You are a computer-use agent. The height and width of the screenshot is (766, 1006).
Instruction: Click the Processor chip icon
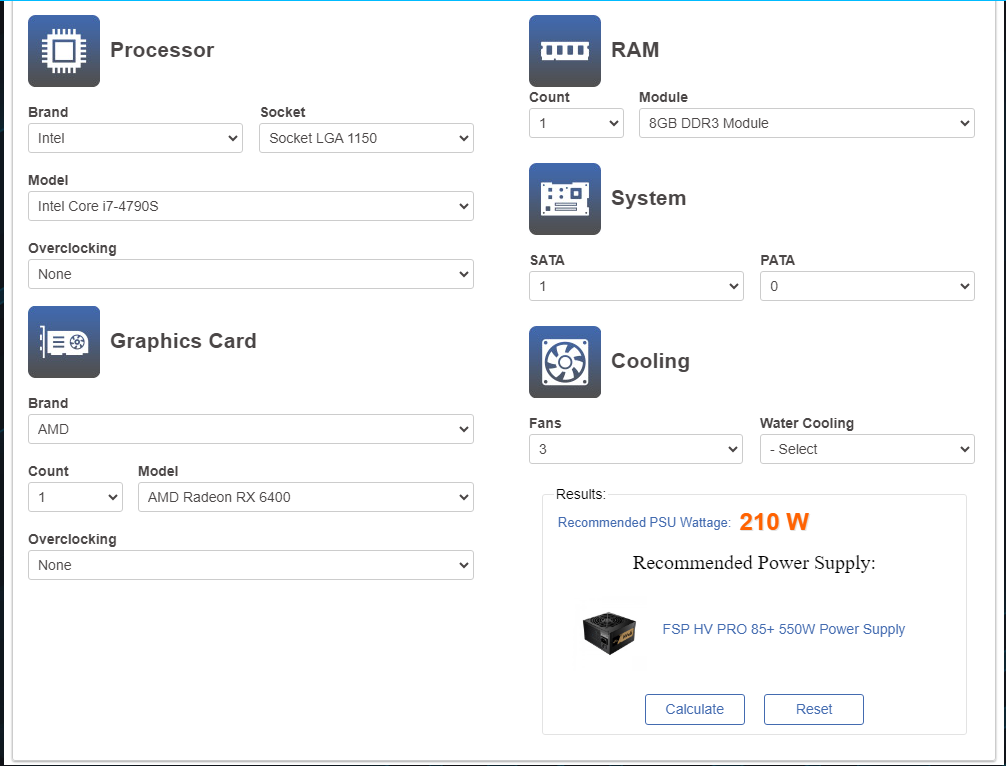tap(64, 51)
